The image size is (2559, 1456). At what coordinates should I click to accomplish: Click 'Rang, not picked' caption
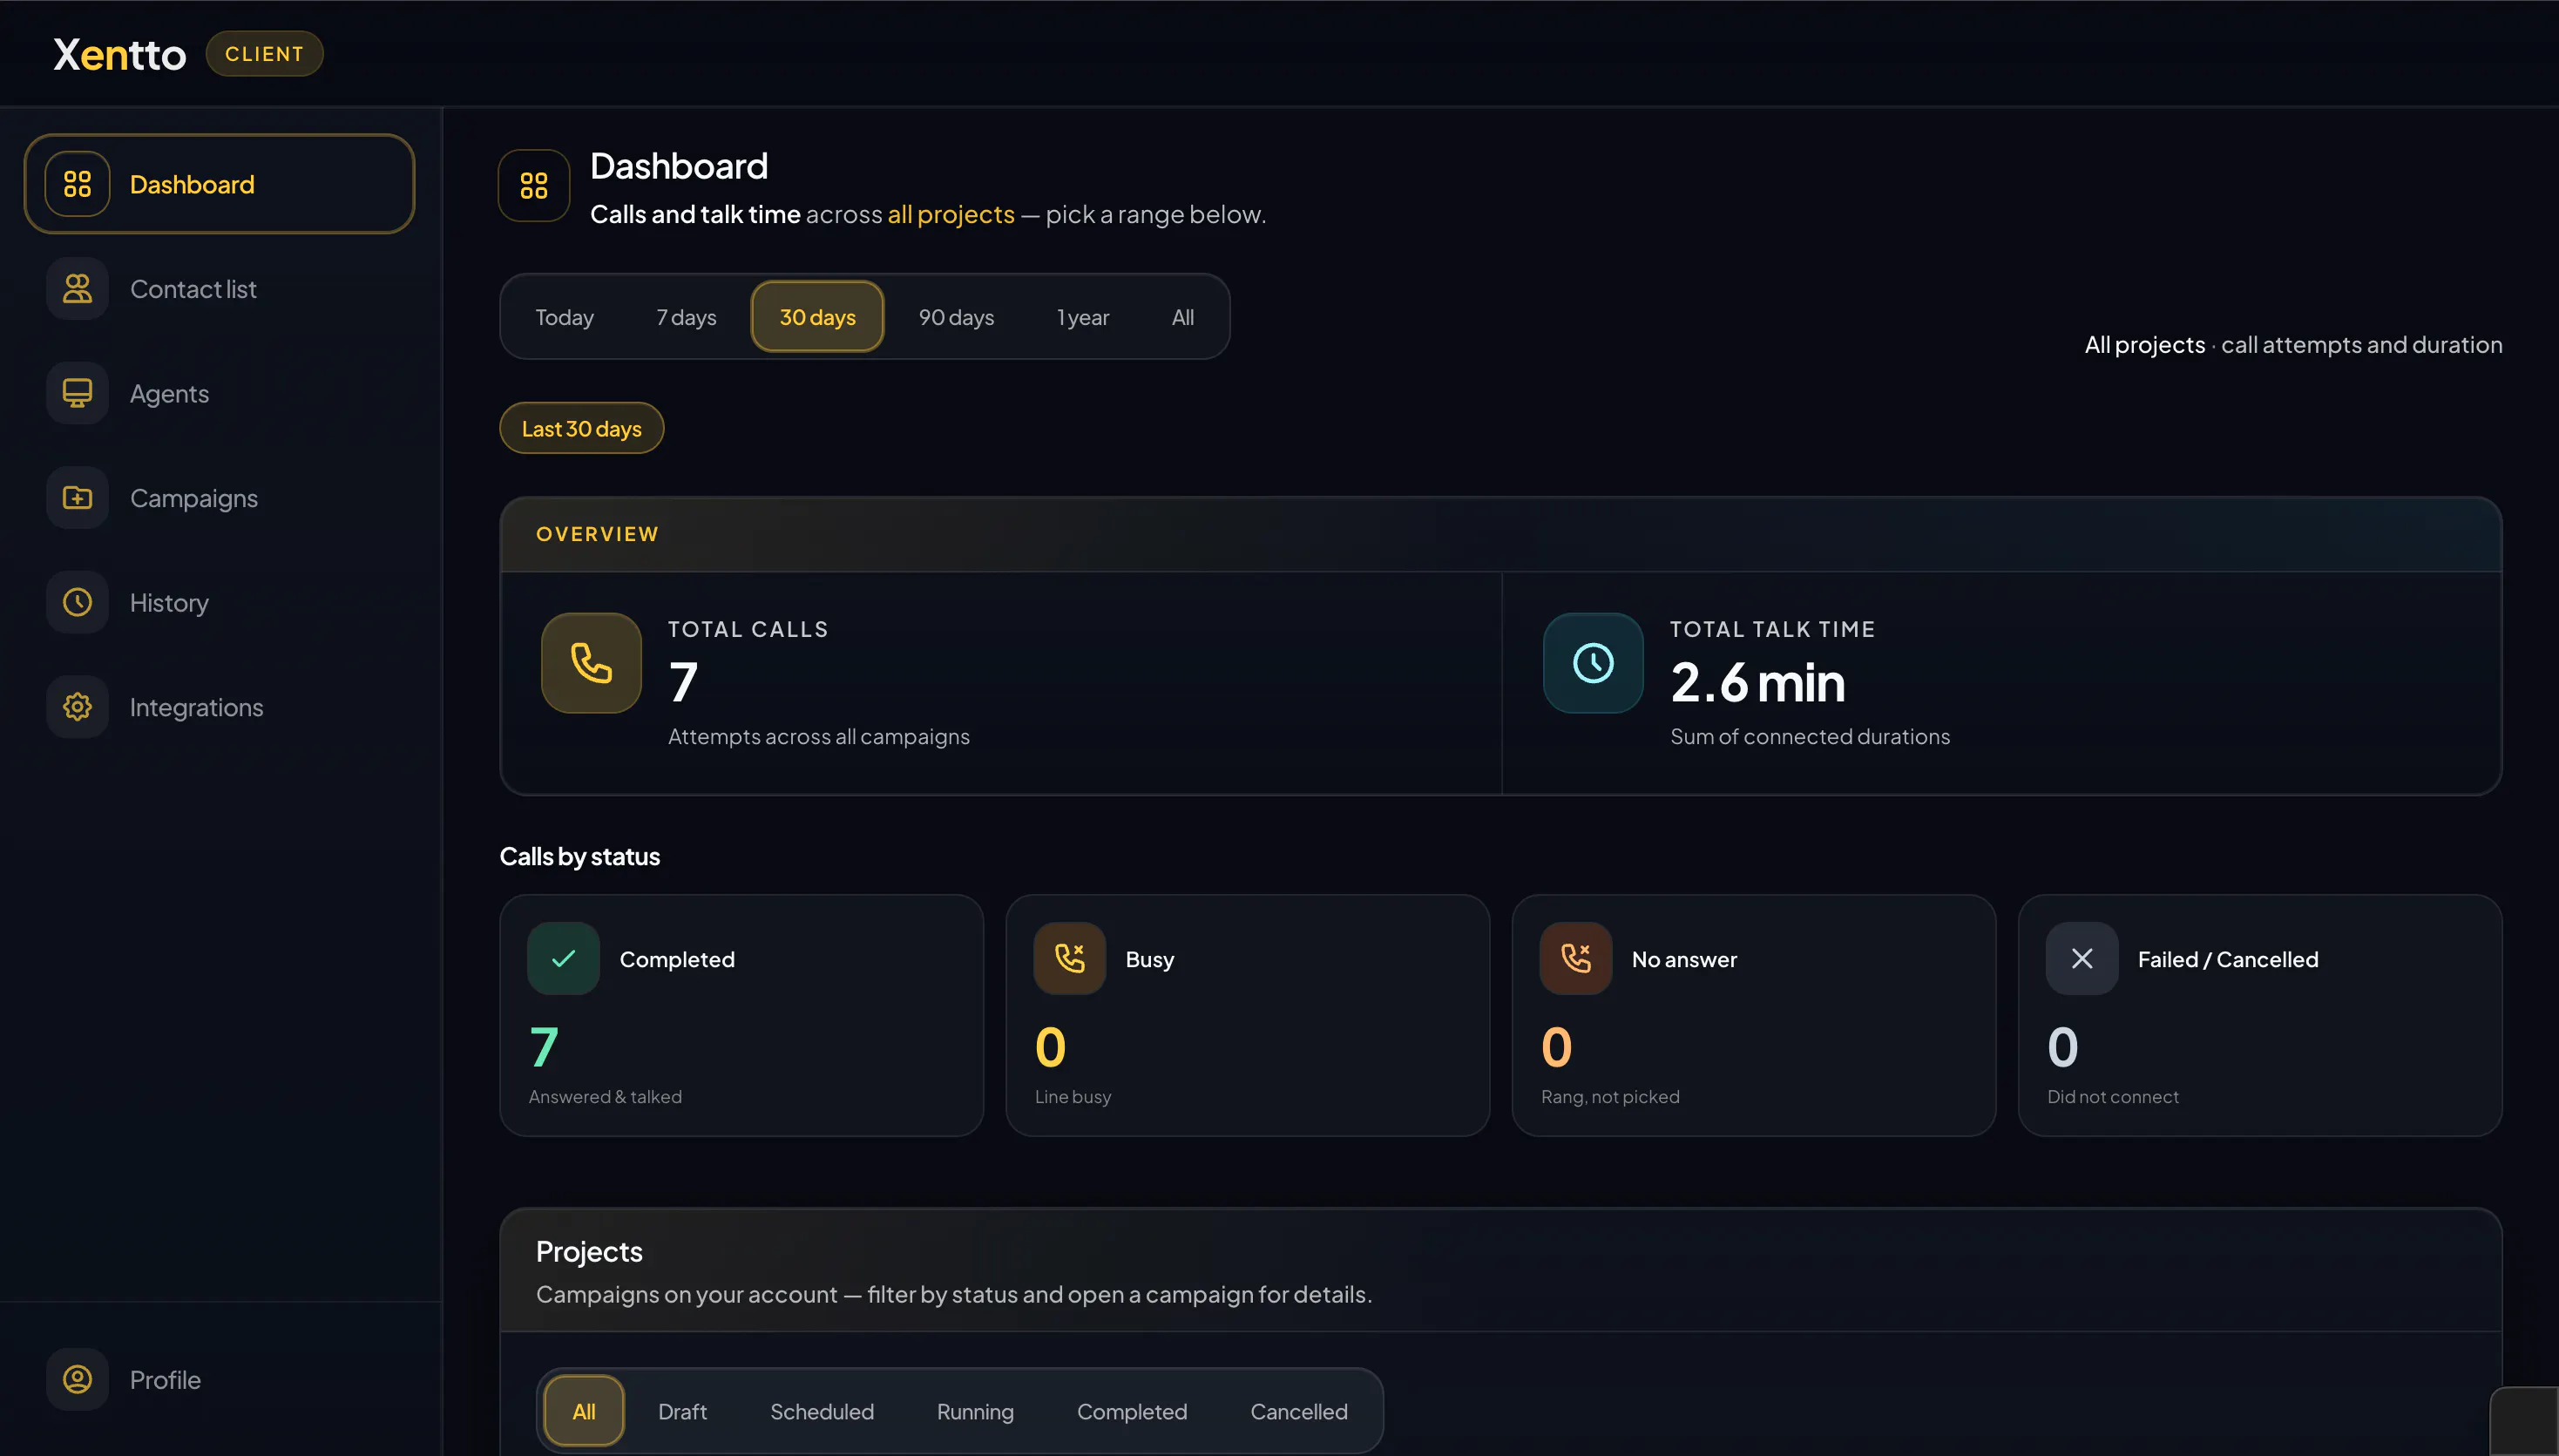1610,1097
